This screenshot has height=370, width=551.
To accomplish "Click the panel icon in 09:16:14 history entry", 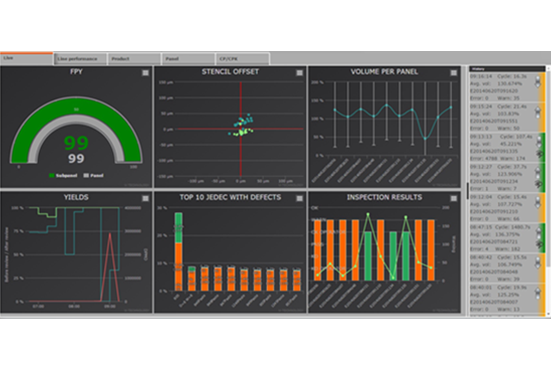I will tap(538, 82).
